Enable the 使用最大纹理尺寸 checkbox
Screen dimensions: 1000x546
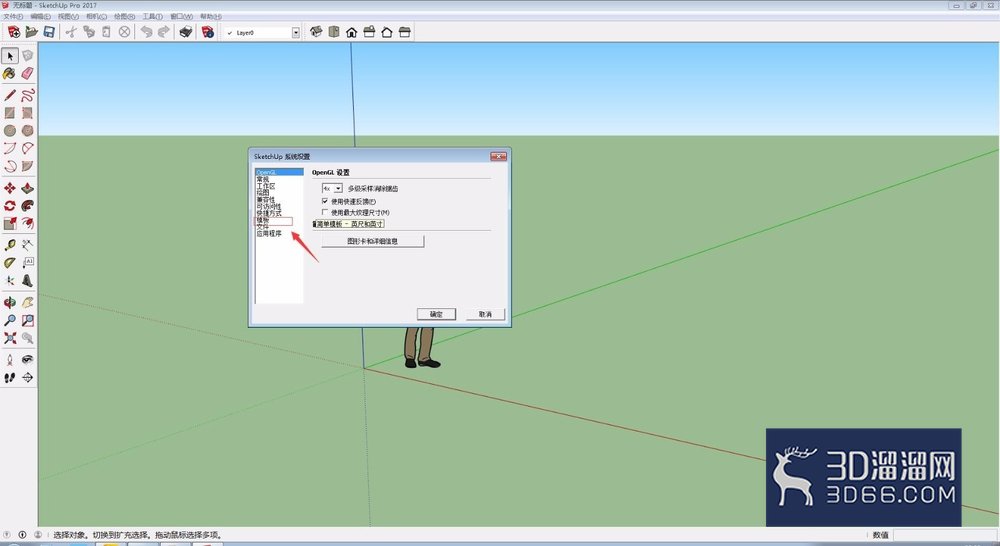(x=325, y=212)
